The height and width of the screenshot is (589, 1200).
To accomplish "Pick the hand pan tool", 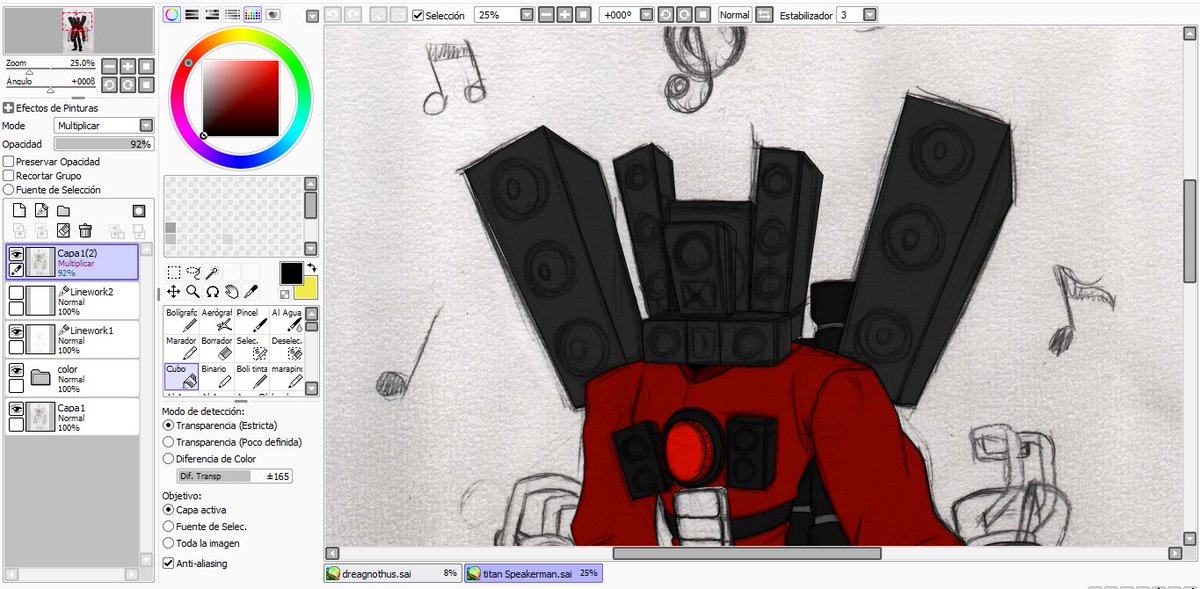I will [231, 292].
